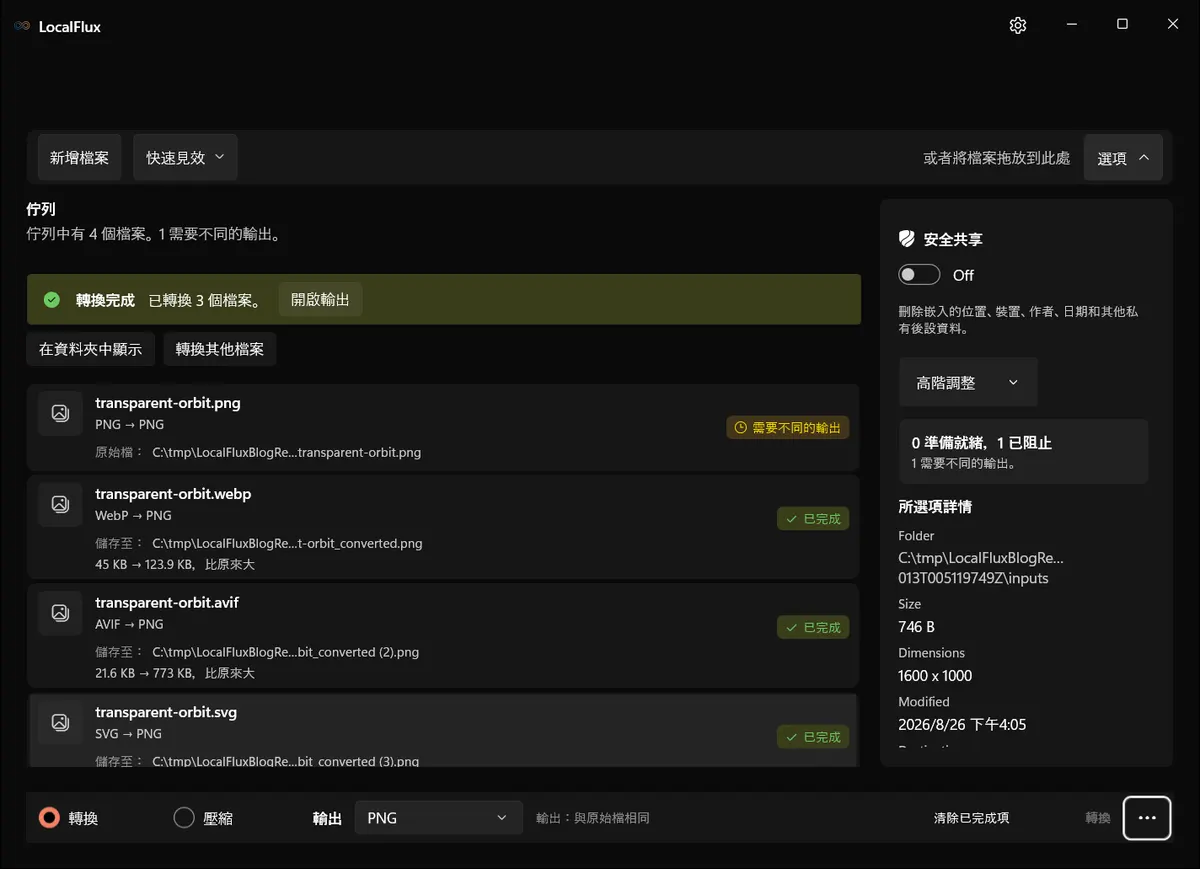This screenshot has height=869, width=1200.
Task: Click the green checkmark in 轉換完成 banner
Action: pos(52,300)
